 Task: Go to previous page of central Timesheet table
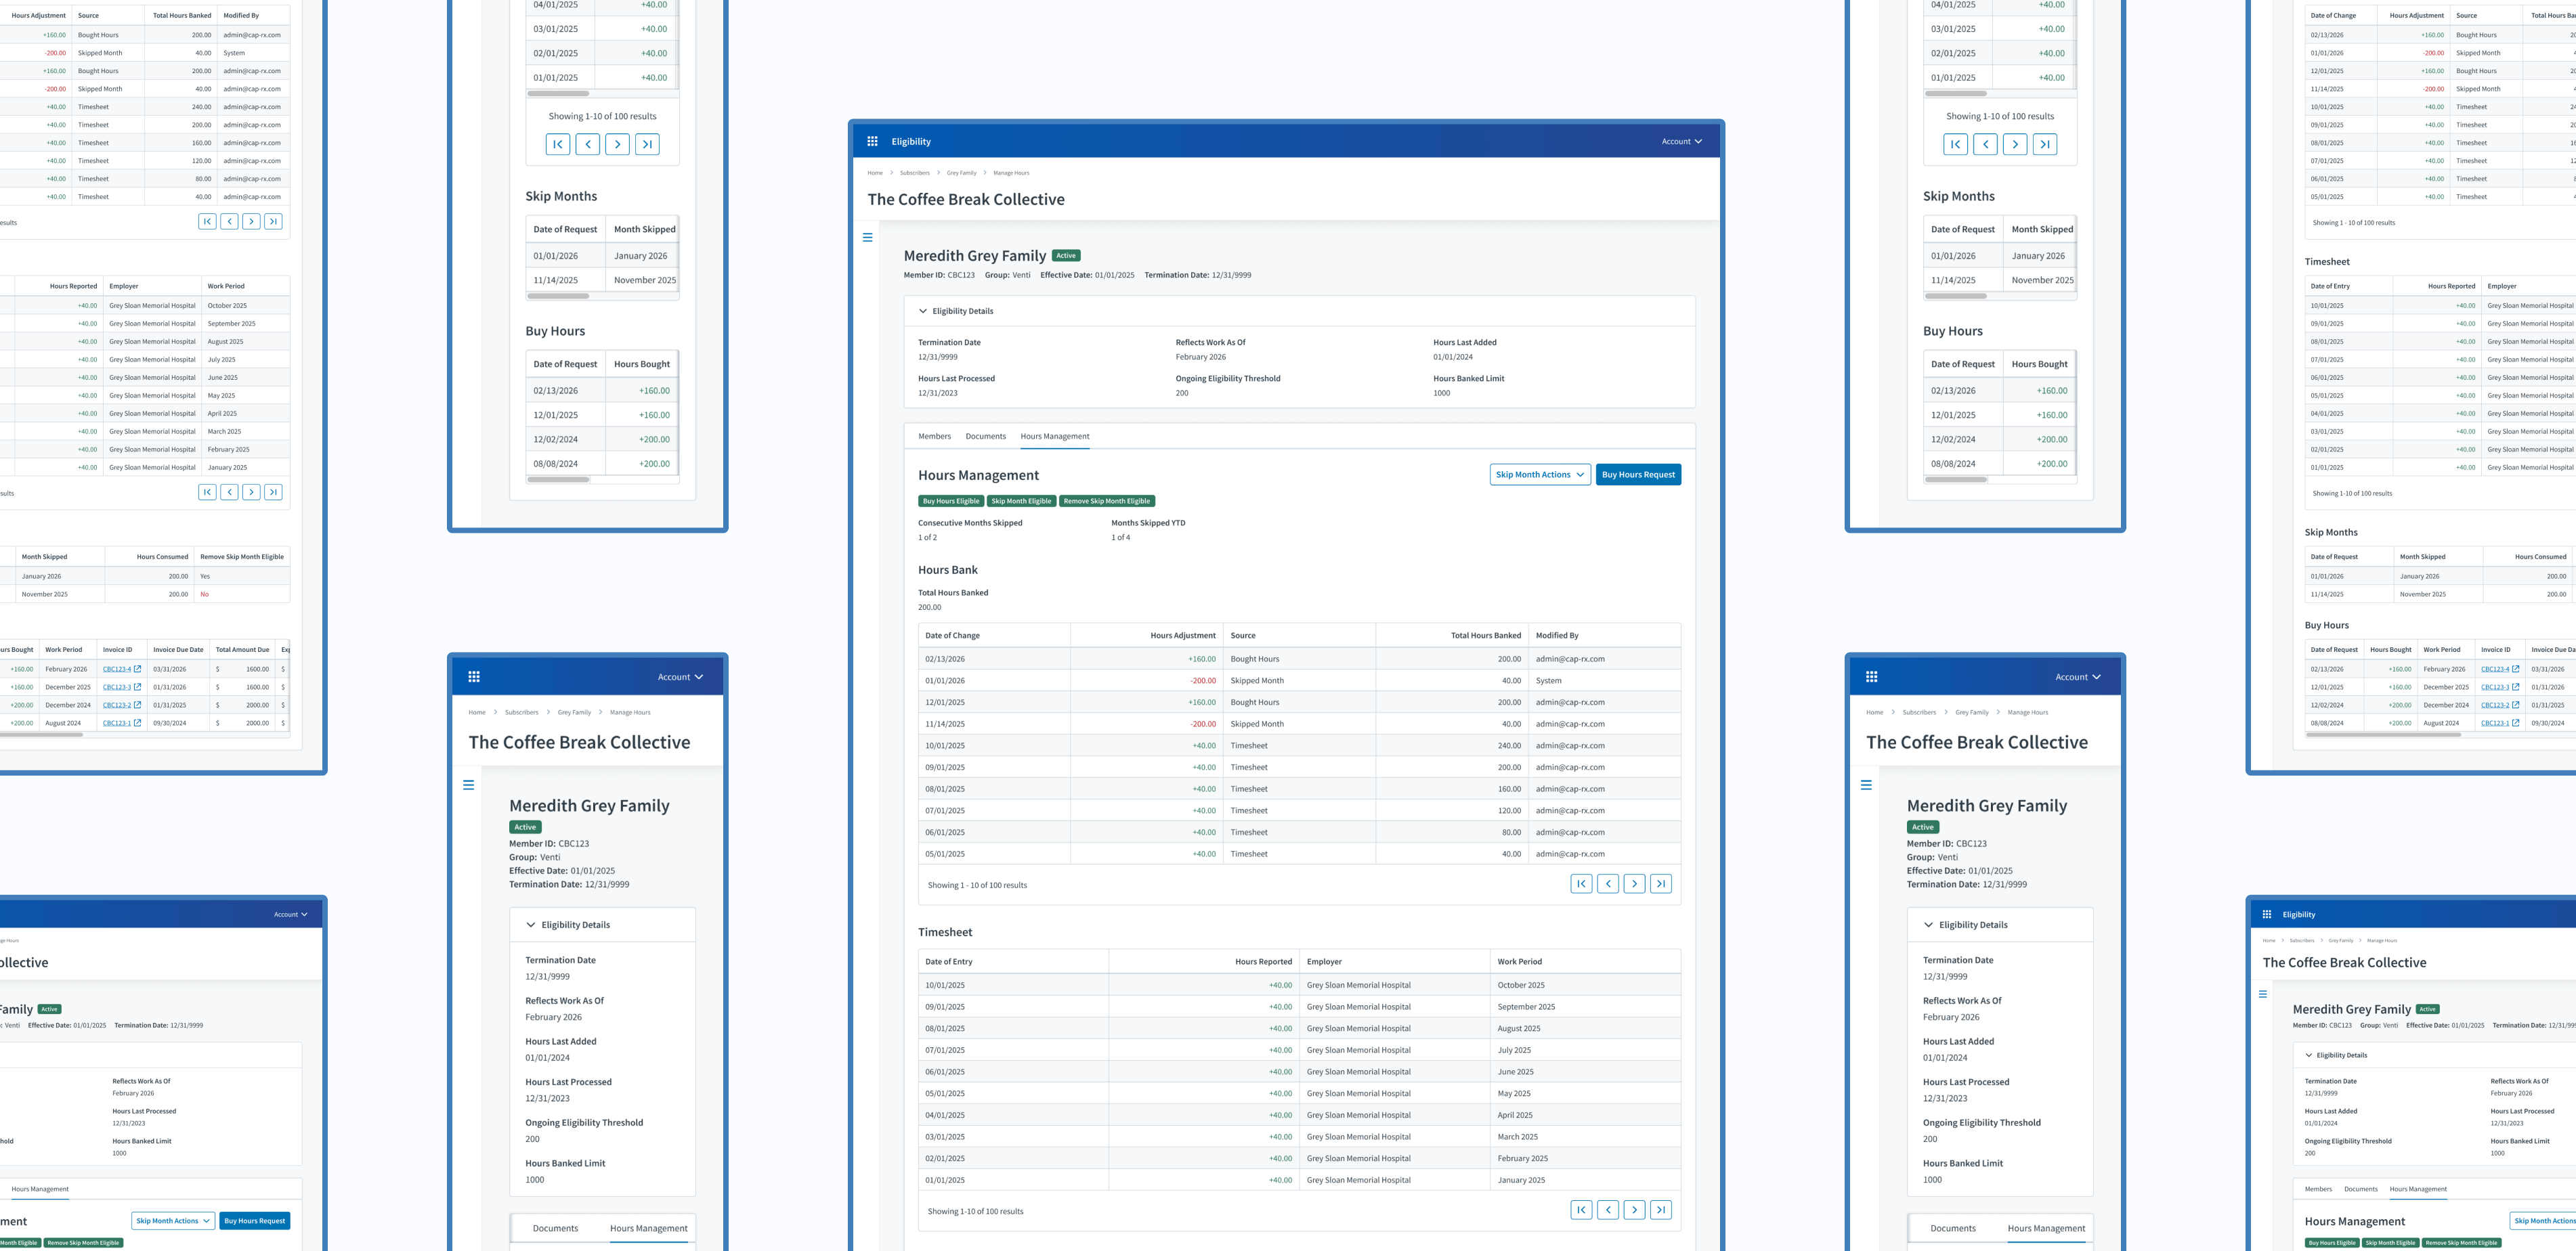coord(1608,1210)
